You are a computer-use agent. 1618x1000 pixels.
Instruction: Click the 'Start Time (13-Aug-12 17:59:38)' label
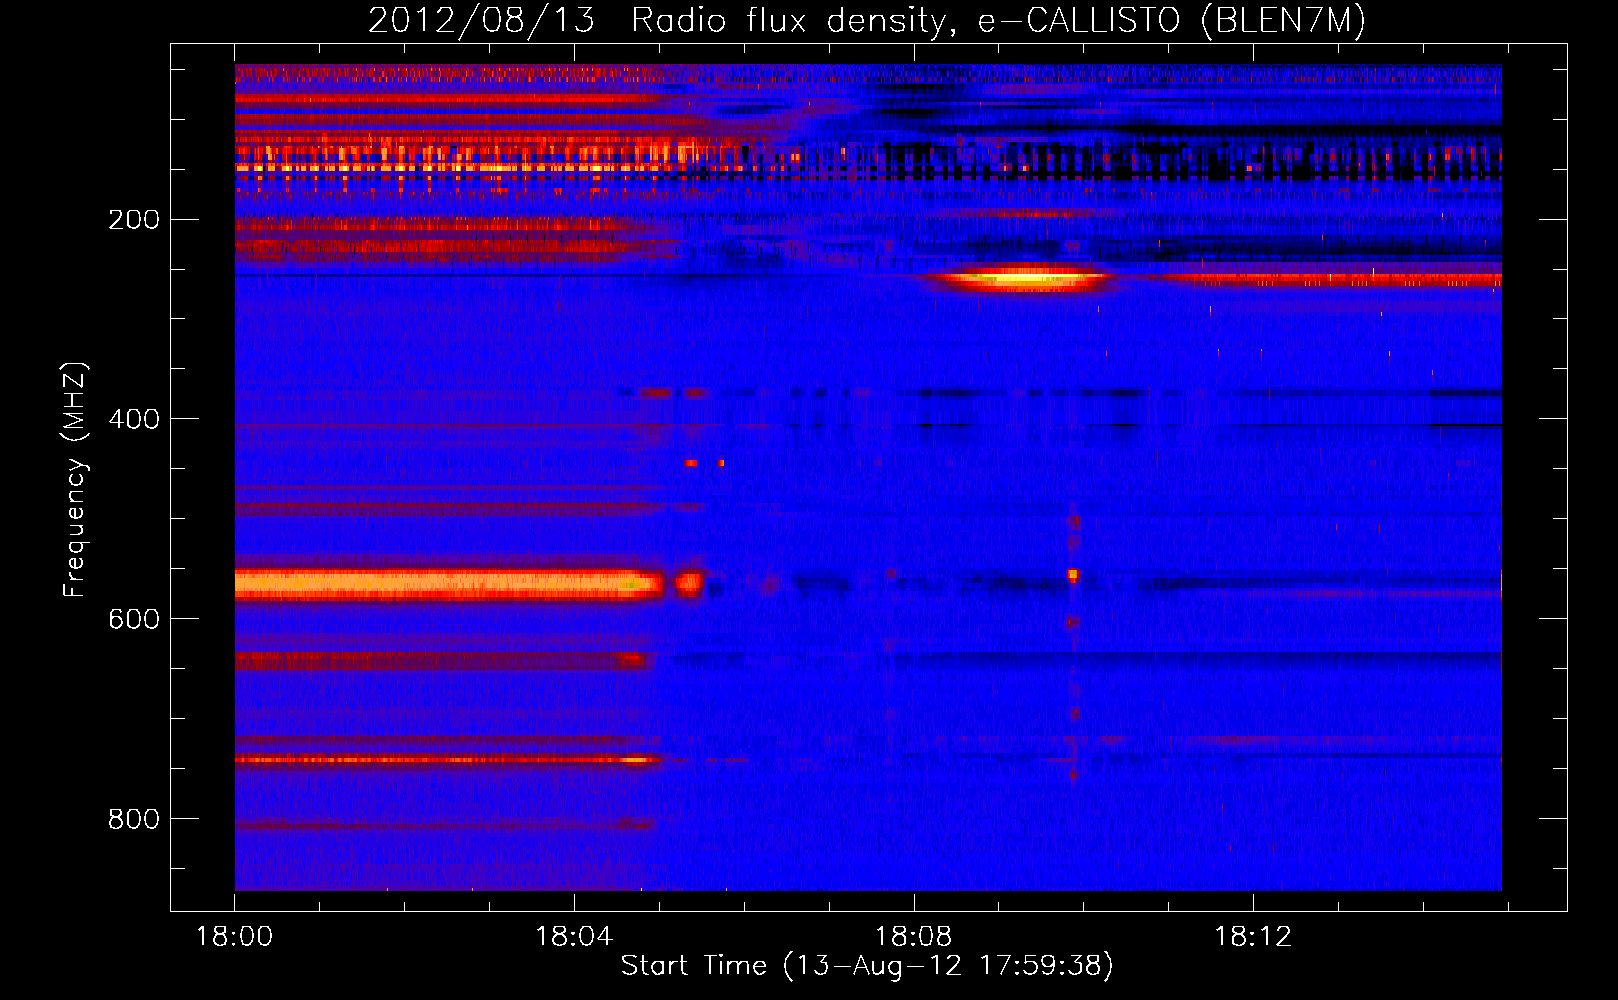[867, 966]
